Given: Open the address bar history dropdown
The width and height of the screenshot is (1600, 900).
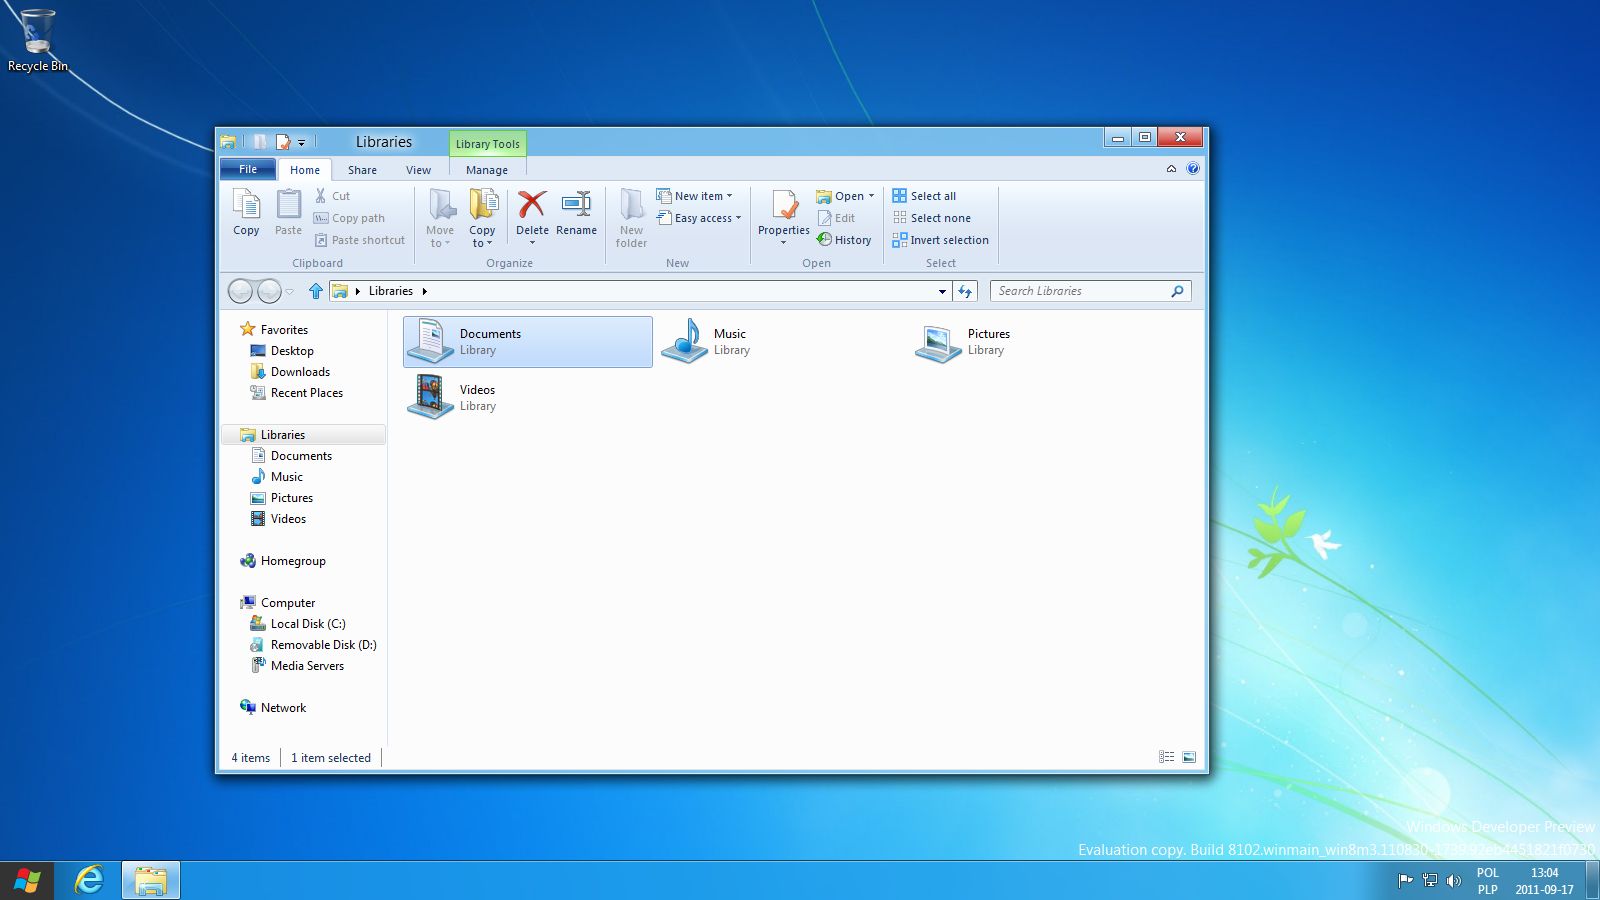Looking at the screenshot, I should point(942,292).
